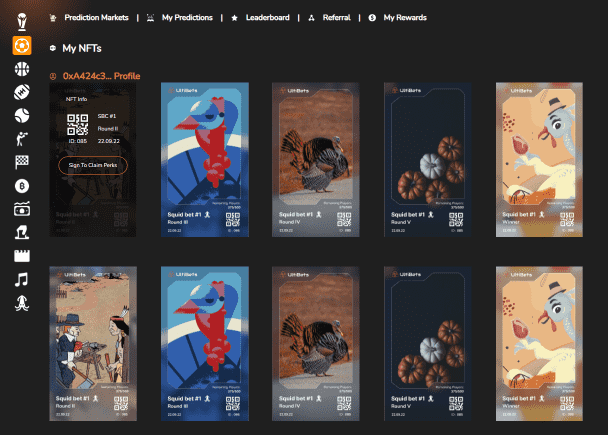The image size is (608, 435).
Task: Select lower row Round III blue turkey card
Action: pos(205,344)
